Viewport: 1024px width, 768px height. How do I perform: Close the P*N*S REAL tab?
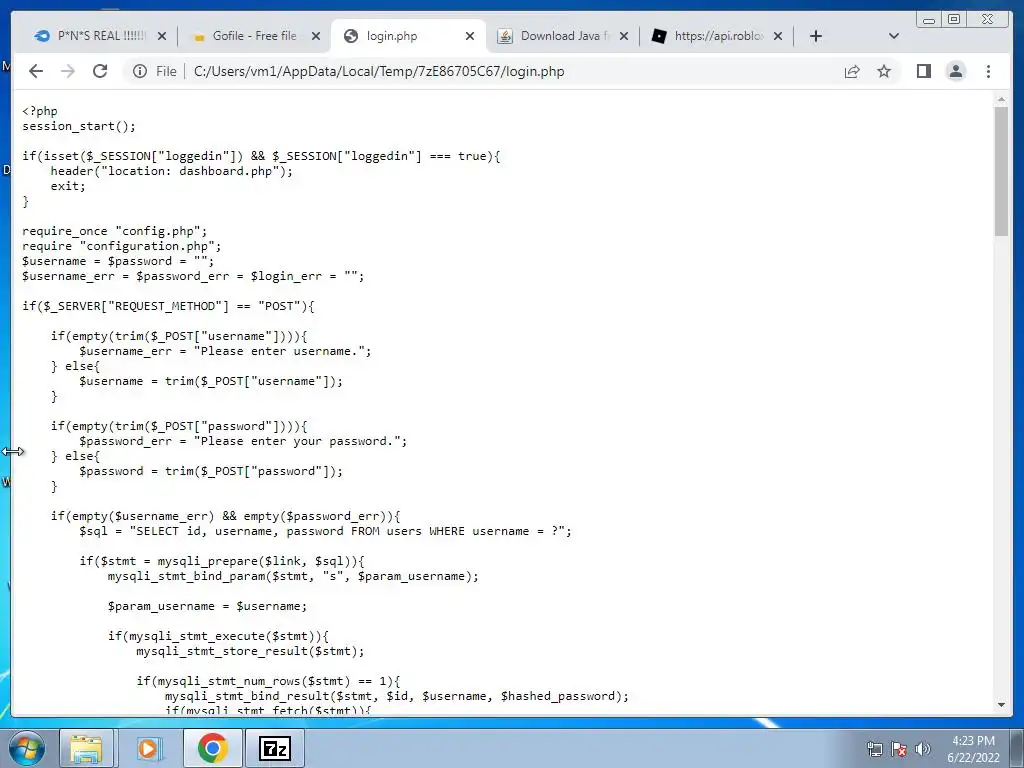(x=162, y=36)
